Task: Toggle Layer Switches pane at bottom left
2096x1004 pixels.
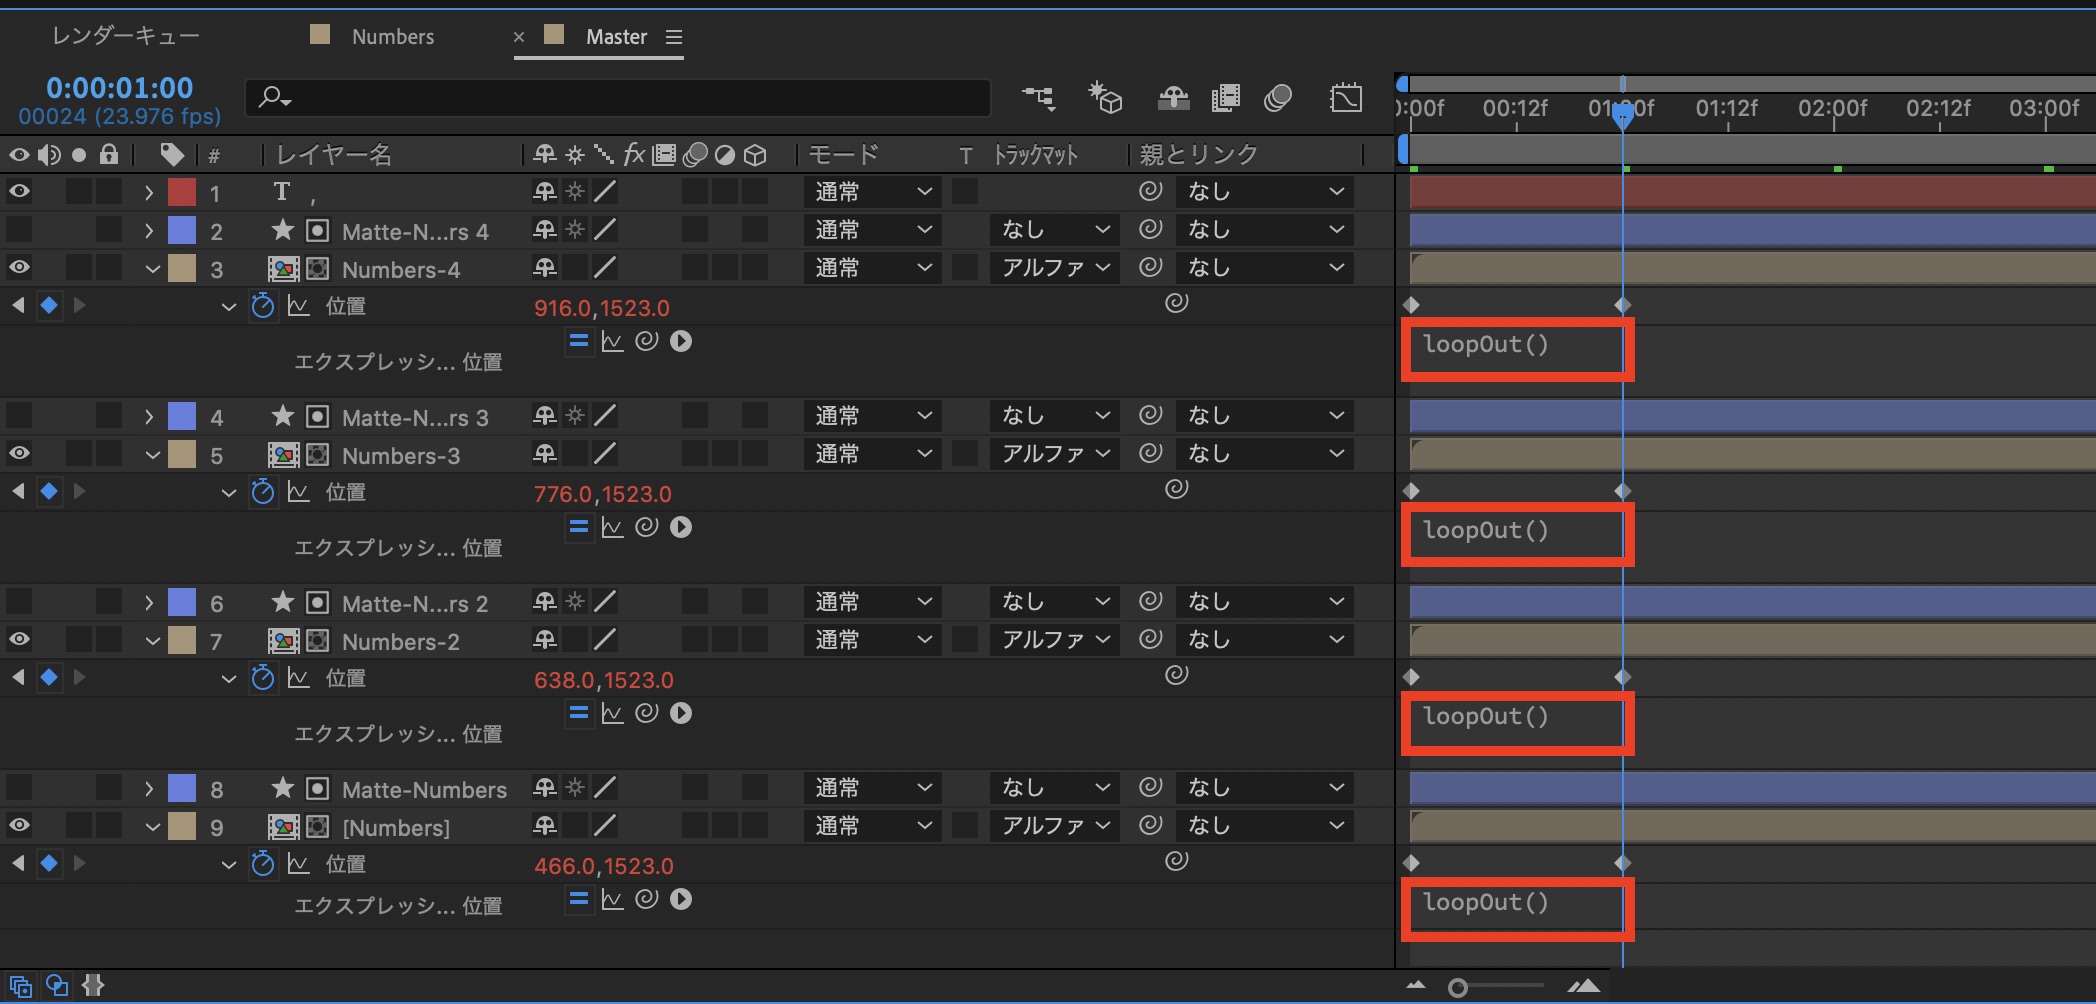Action: tap(20, 986)
